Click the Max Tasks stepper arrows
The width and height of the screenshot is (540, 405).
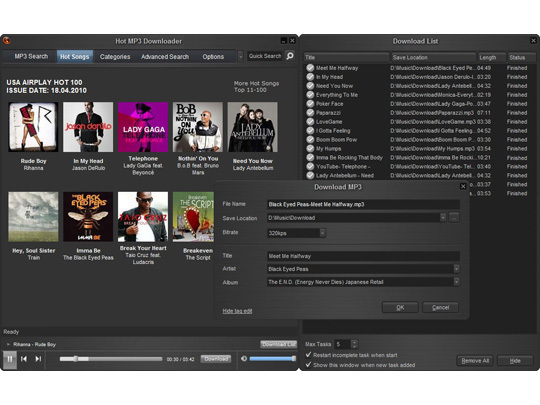pyautogui.click(x=354, y=344)
